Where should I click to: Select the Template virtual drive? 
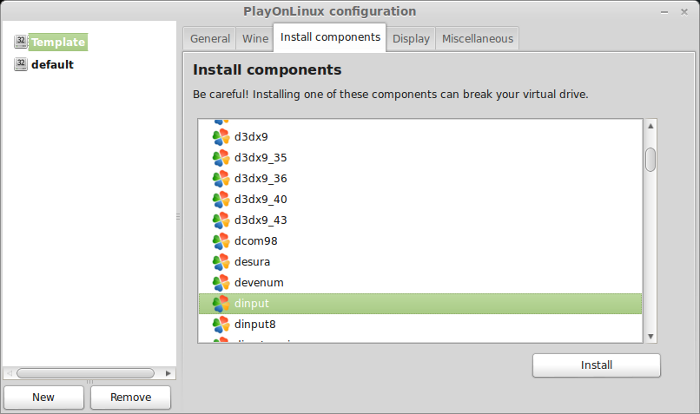point(58,42)
